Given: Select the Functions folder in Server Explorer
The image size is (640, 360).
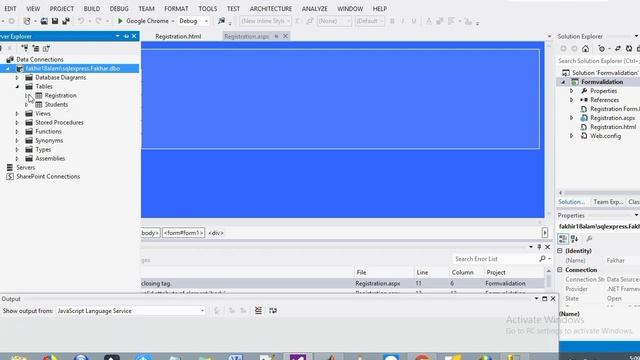Looking at the screenshot, I should point(48,131).
